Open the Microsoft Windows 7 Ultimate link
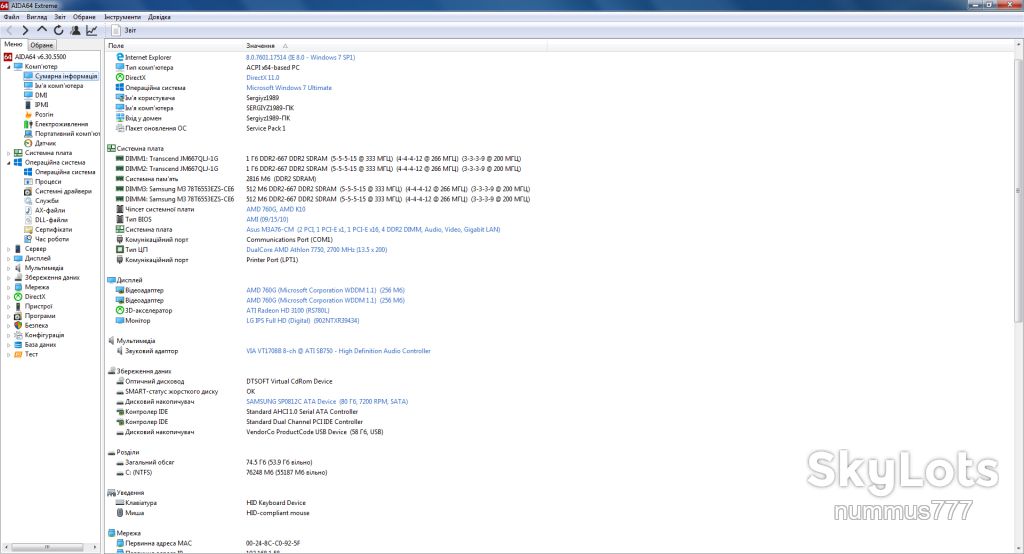This screenshot has width=1024, height=554. (x=289, y=88)
